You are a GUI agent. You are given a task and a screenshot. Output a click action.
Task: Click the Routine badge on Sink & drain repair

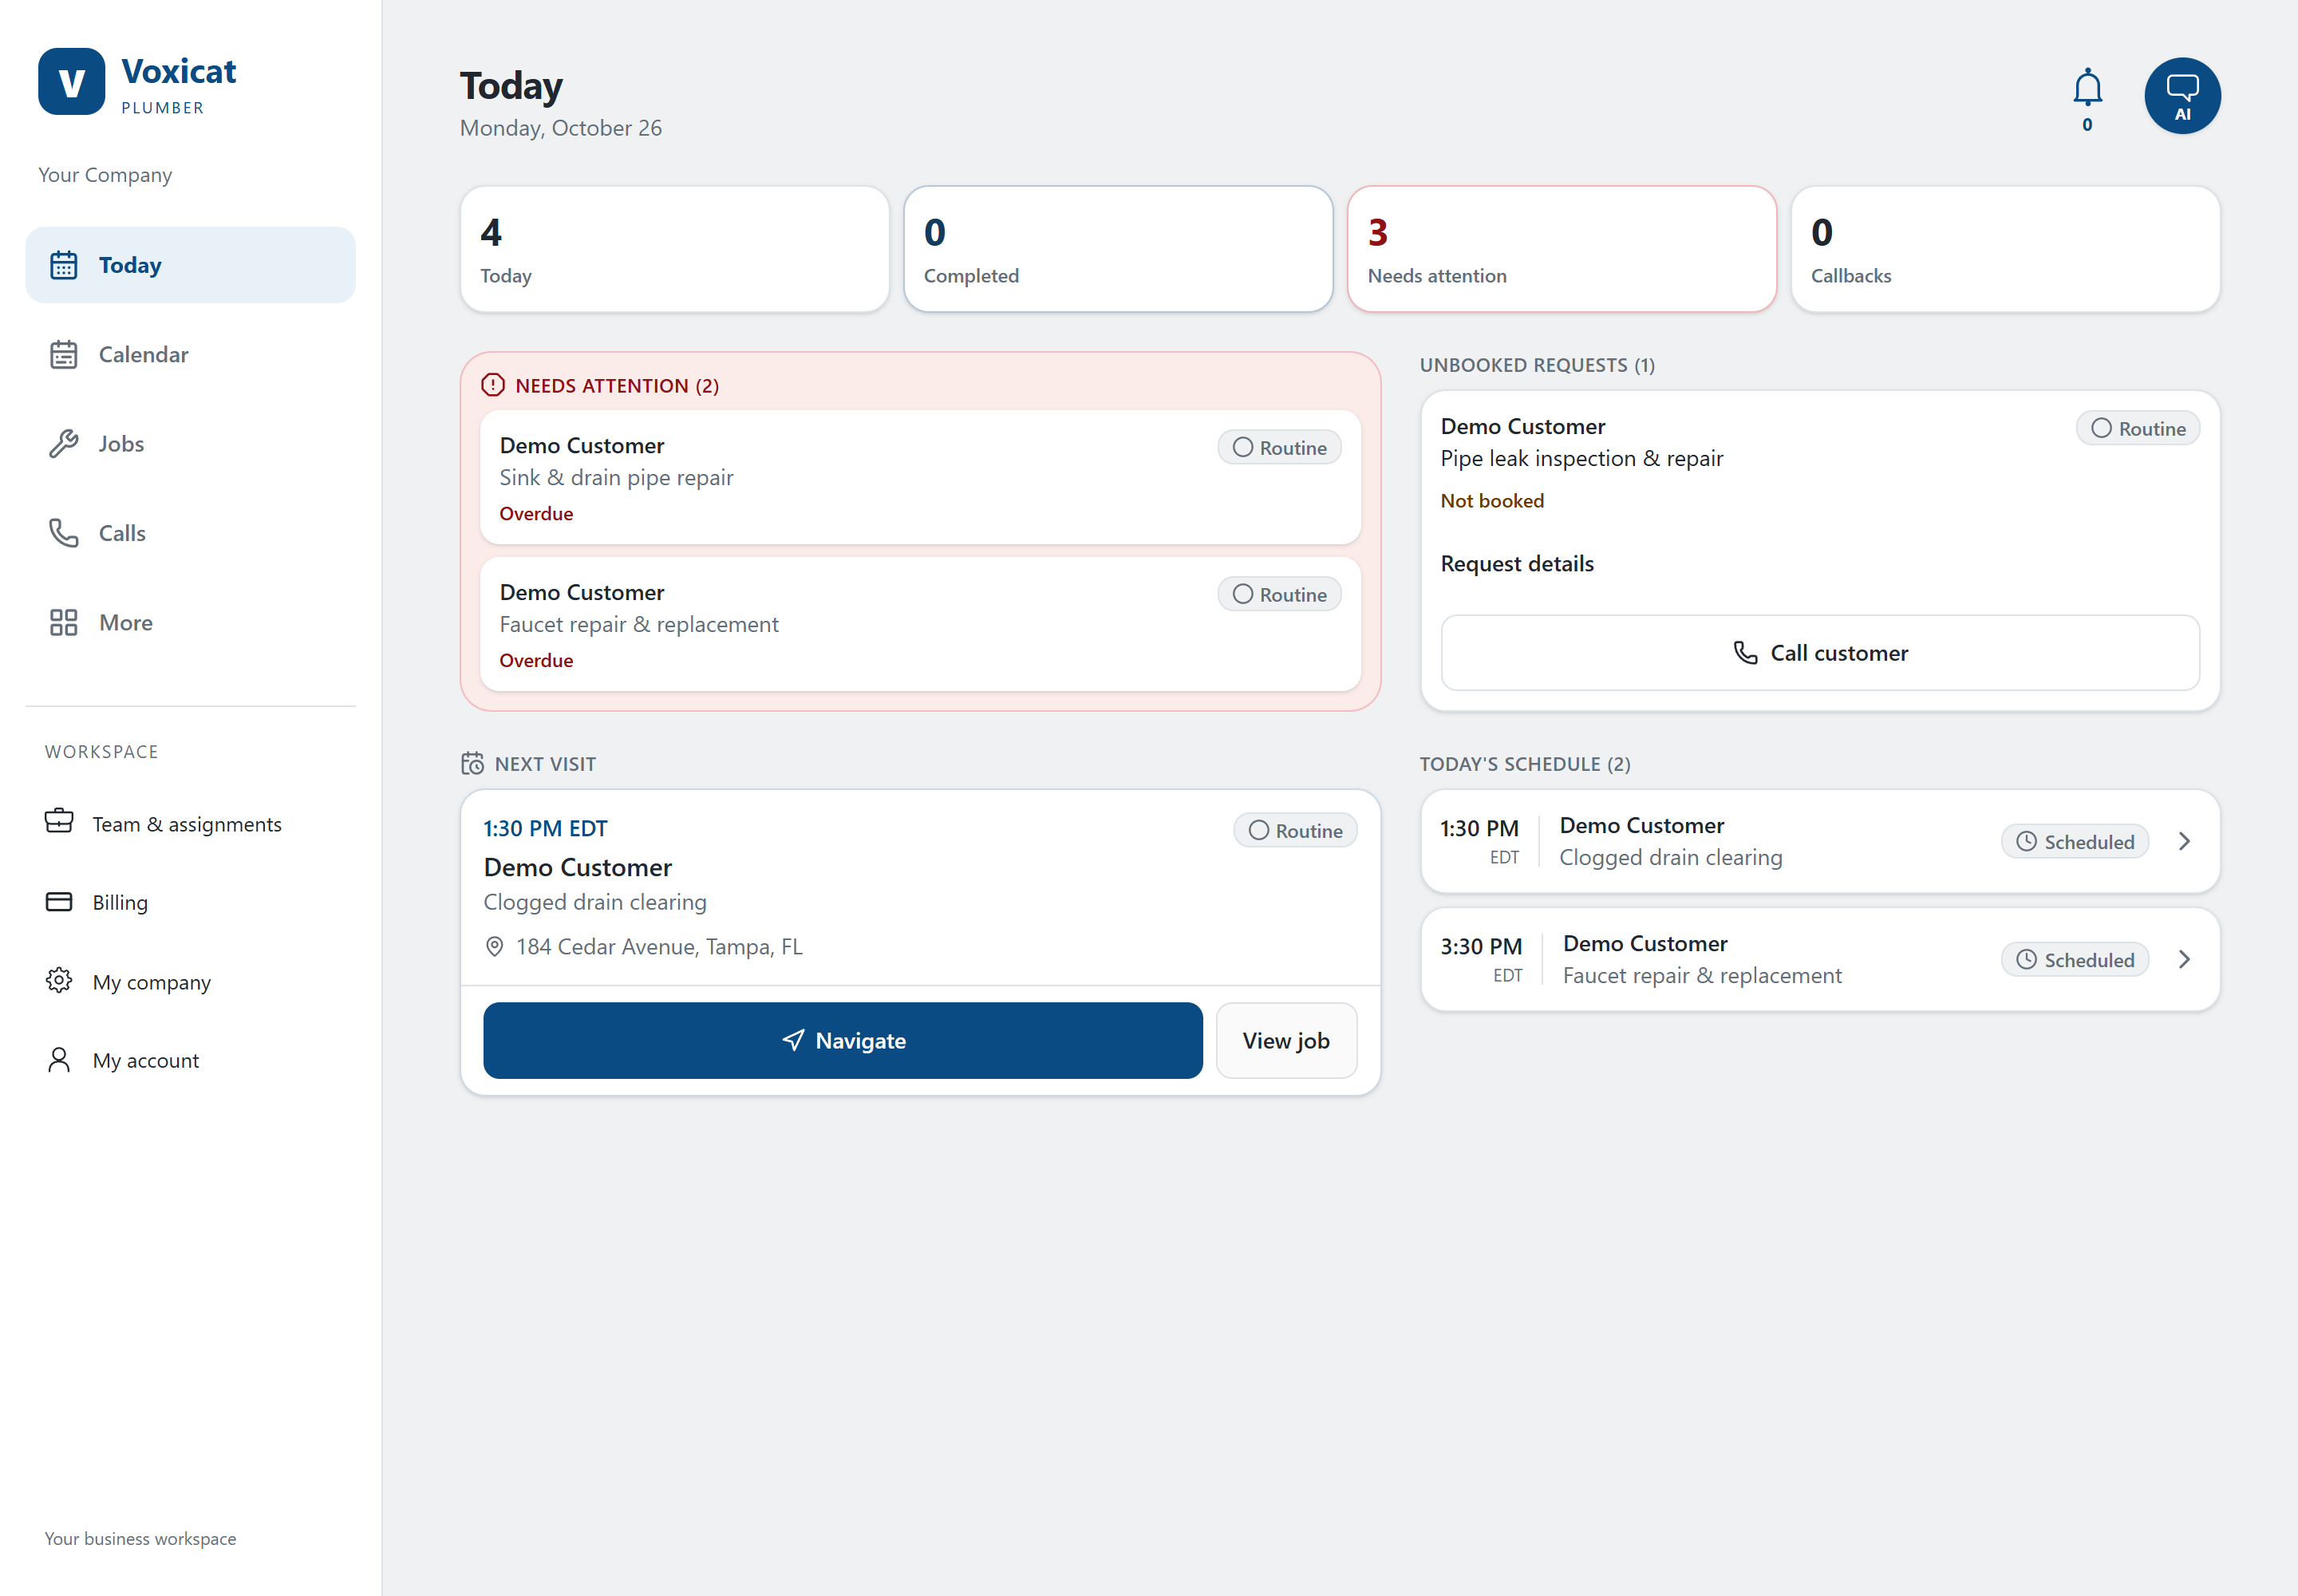1279,447
